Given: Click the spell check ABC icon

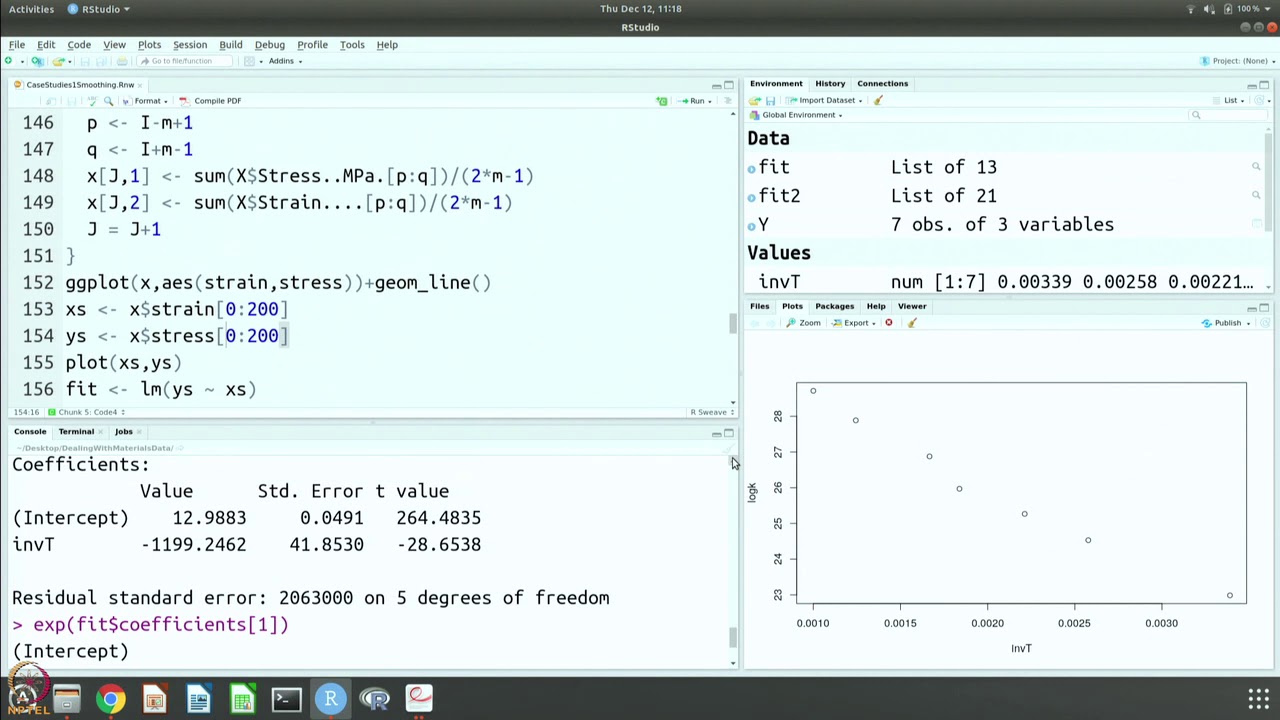Looking at the screenshot, I should [x=92, y=101].
